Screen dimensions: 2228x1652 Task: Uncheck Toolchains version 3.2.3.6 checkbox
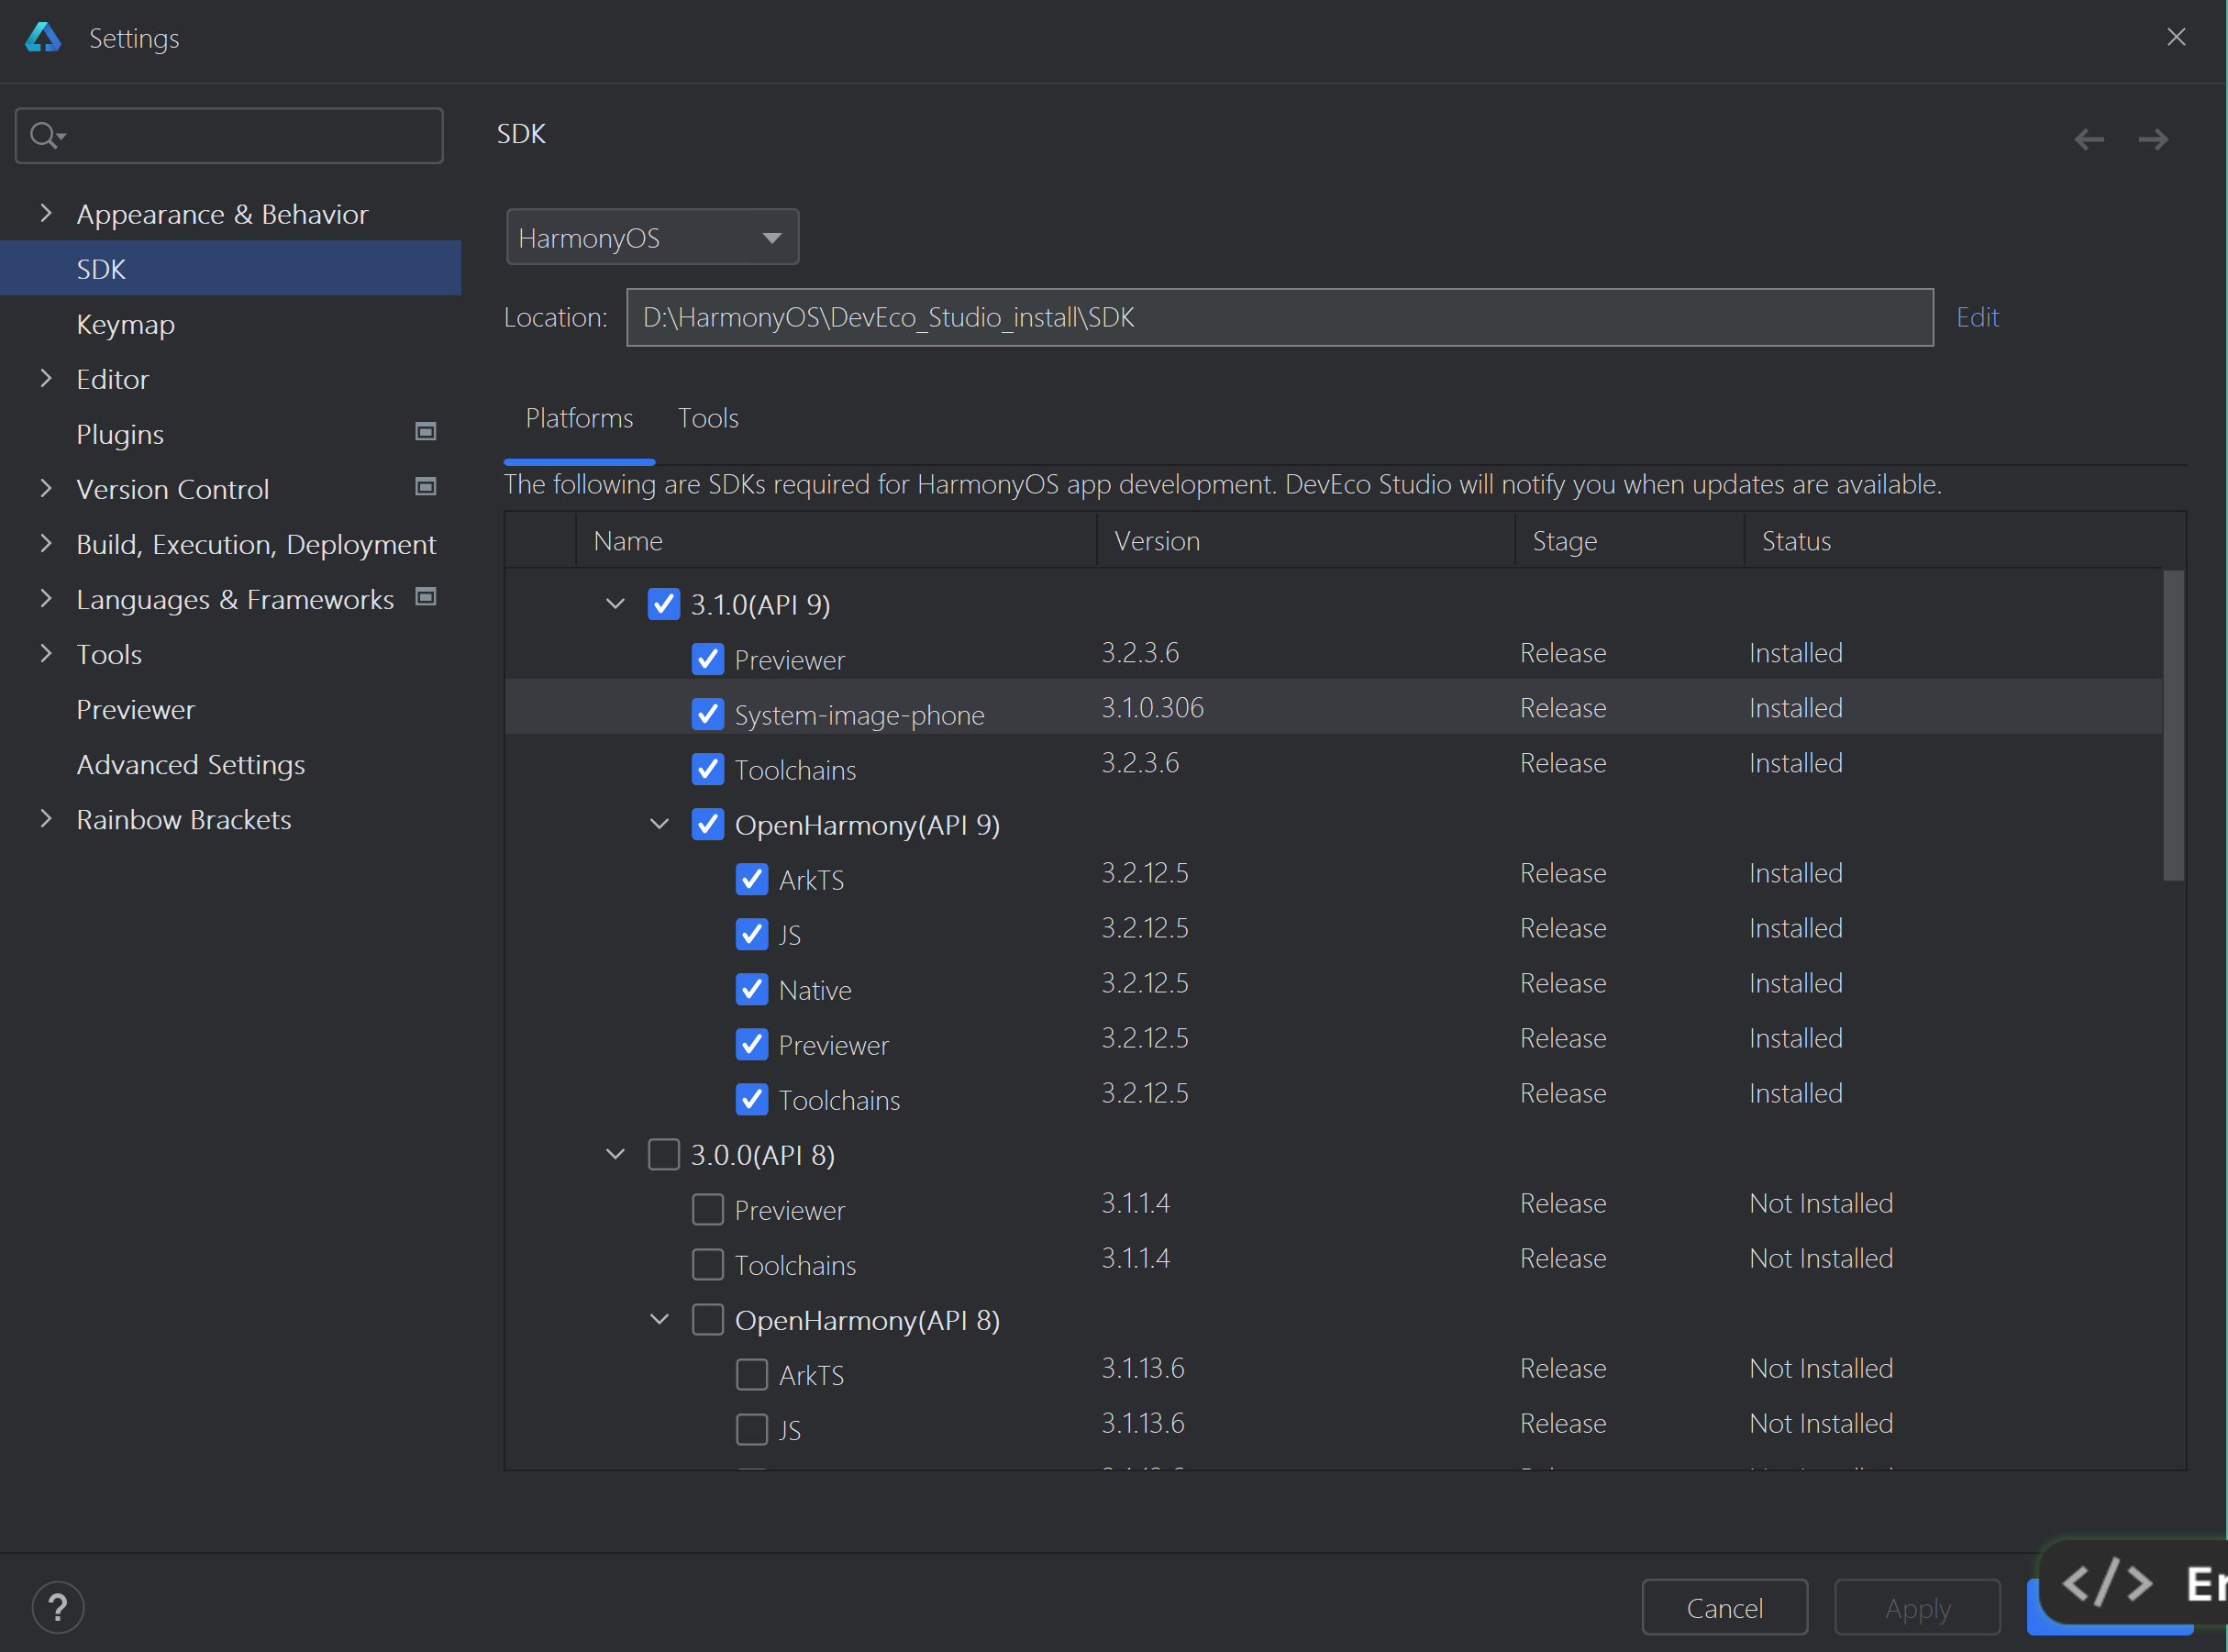pyautogui.click(x=708, y=769)
